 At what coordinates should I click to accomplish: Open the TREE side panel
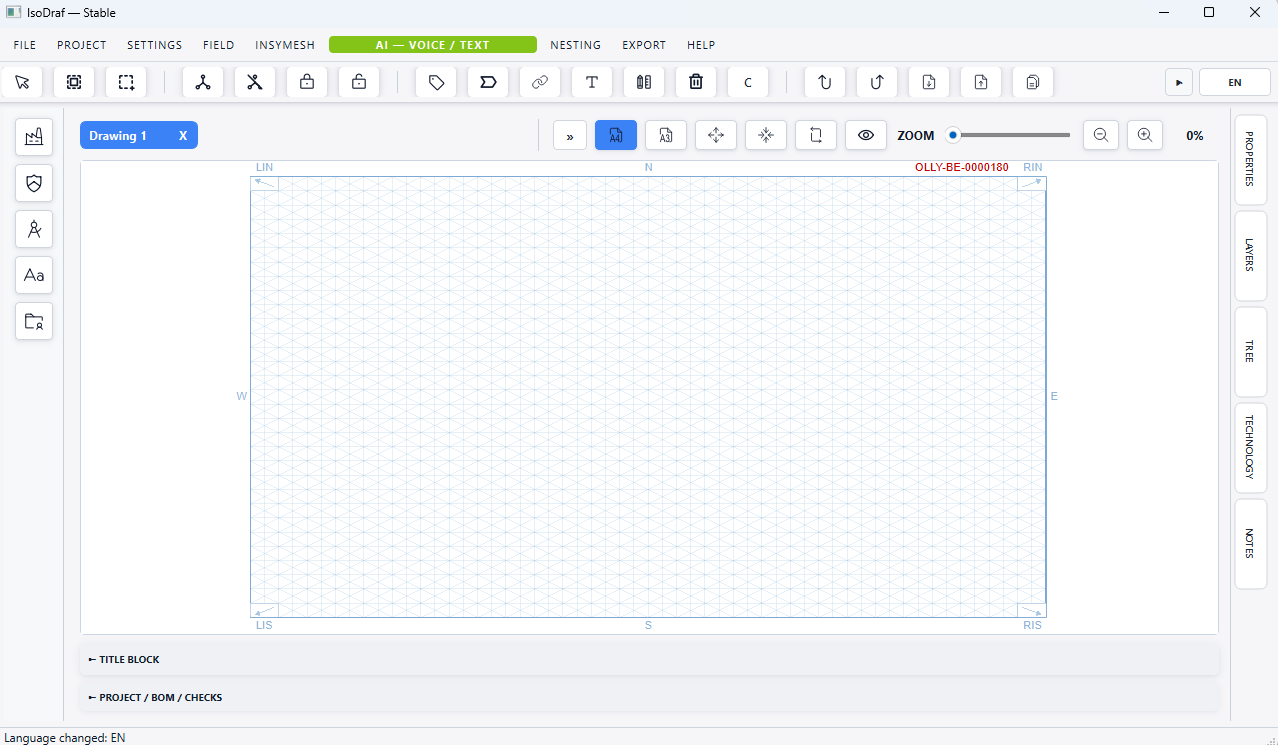pyautogui.click(x=1251, y=351)
